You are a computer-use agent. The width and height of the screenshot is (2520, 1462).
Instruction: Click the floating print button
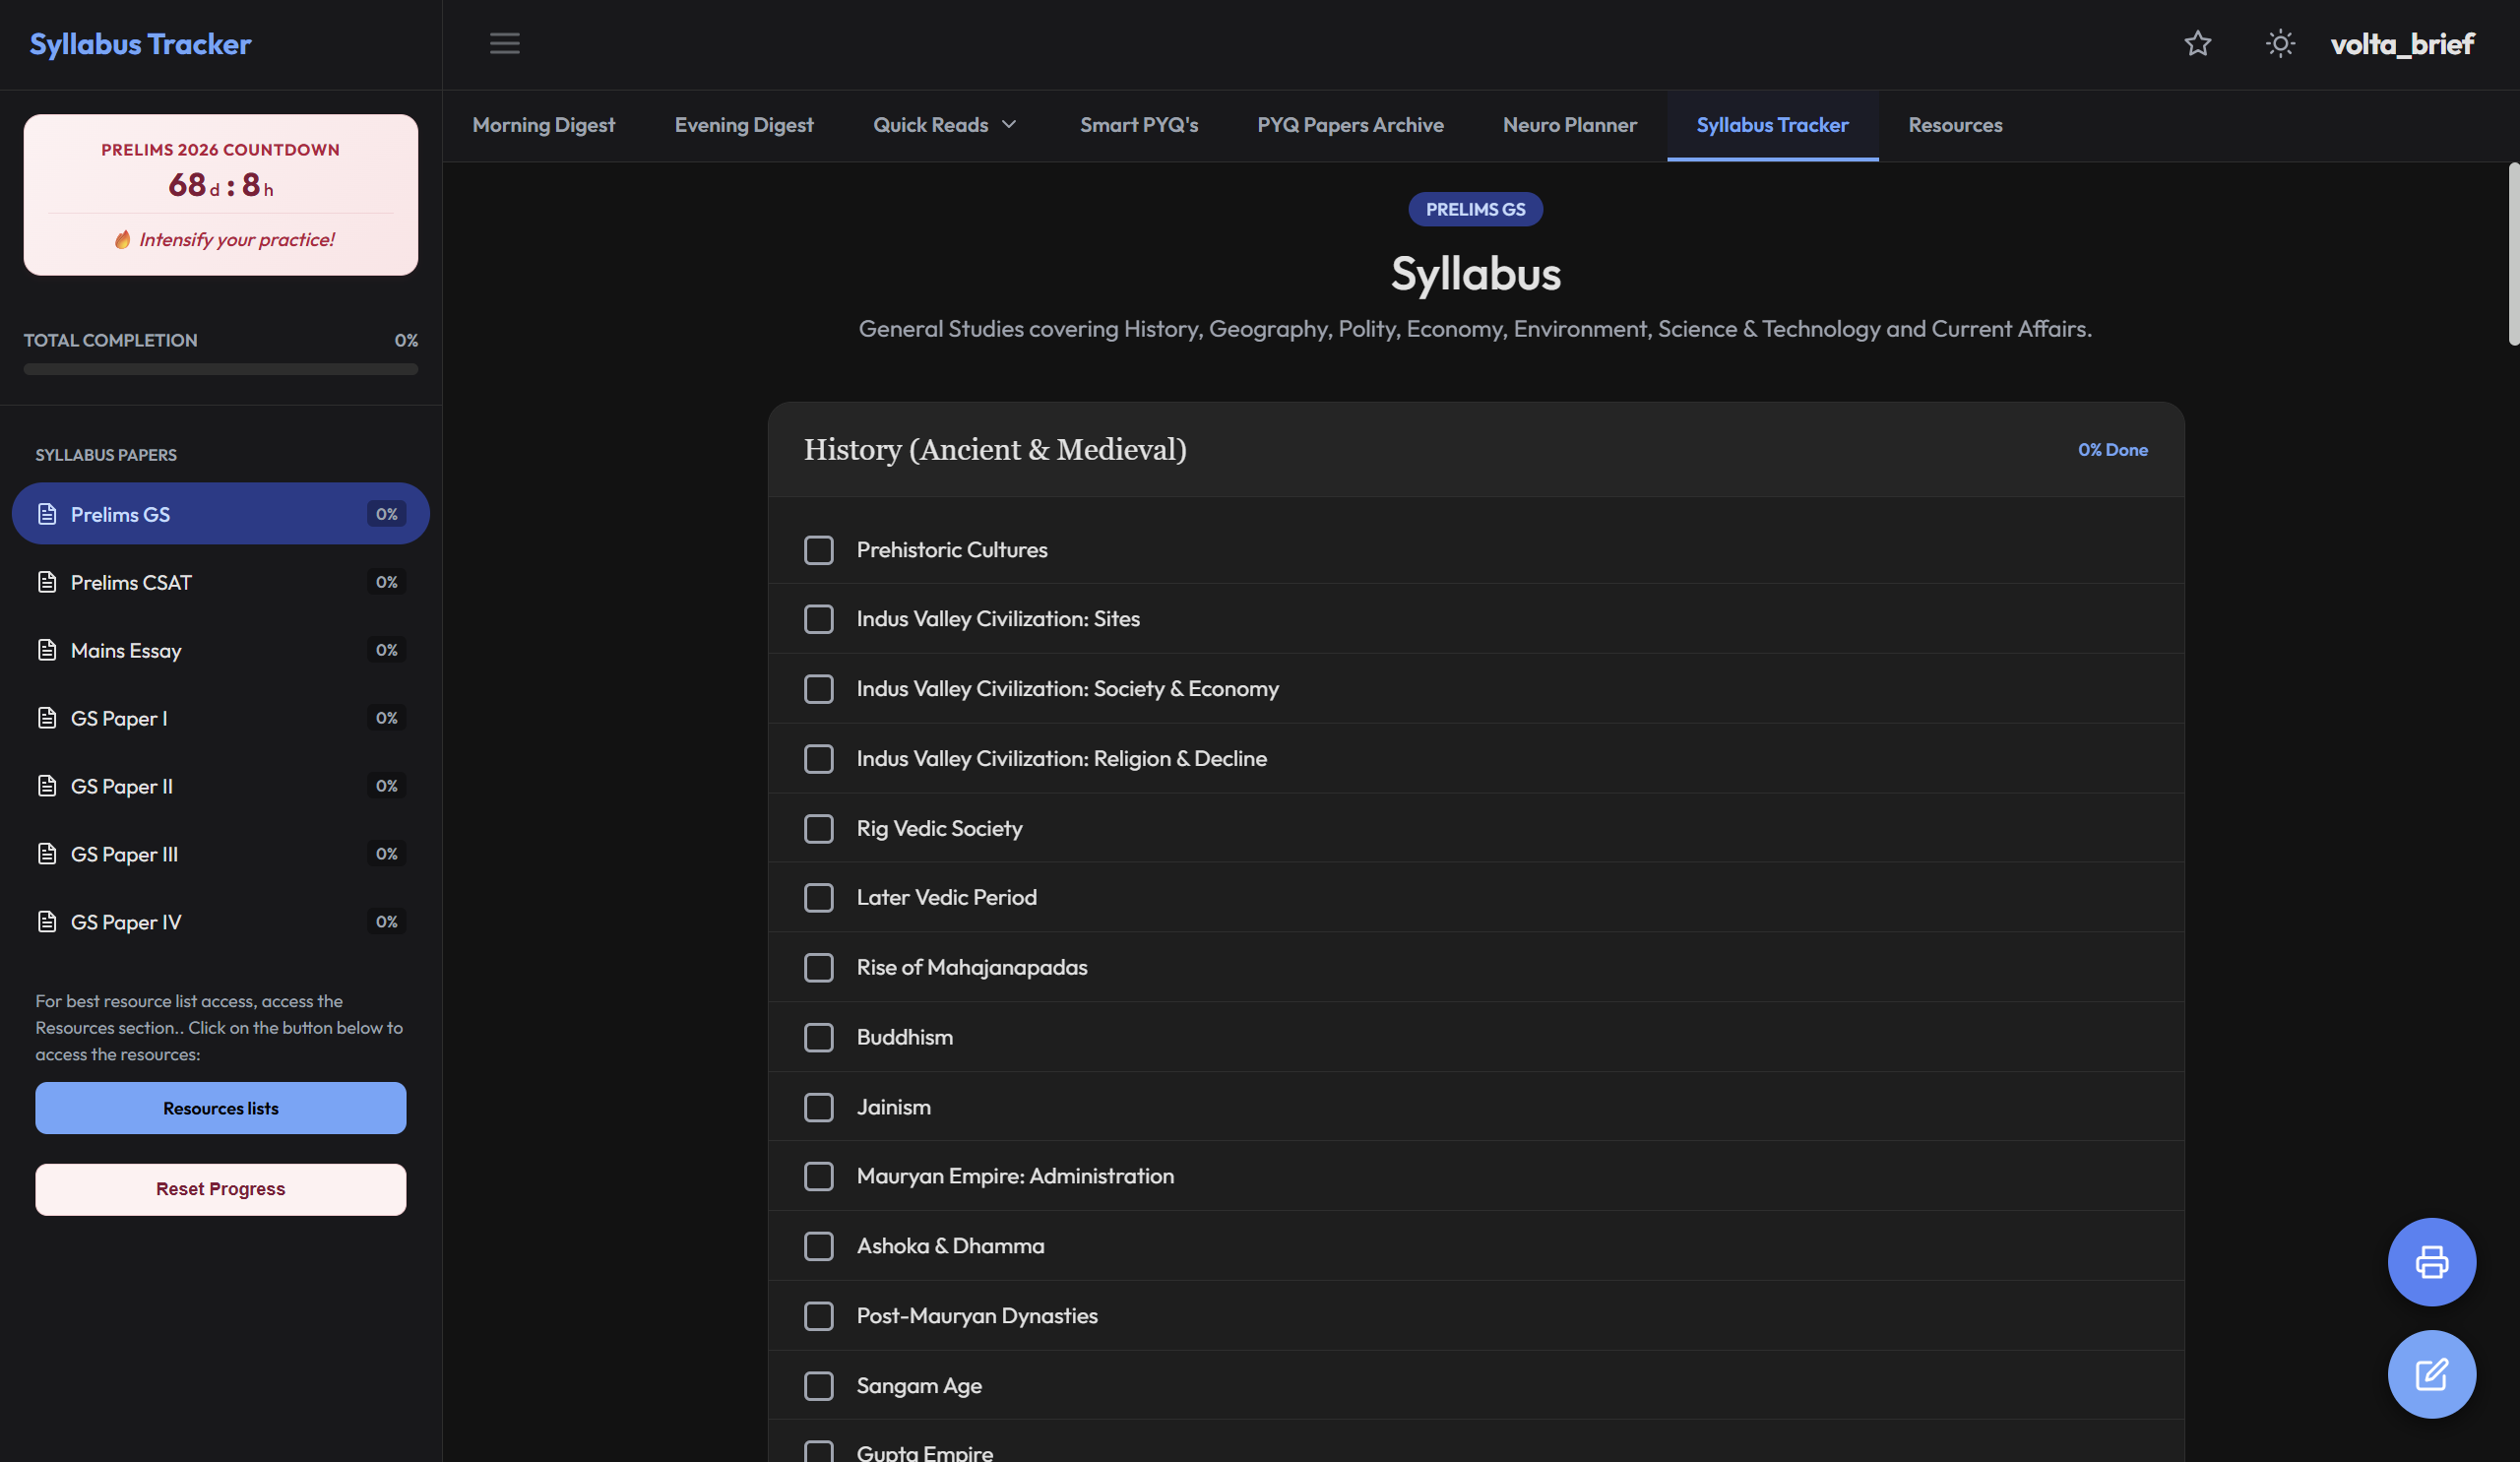coord(2432,1262)
